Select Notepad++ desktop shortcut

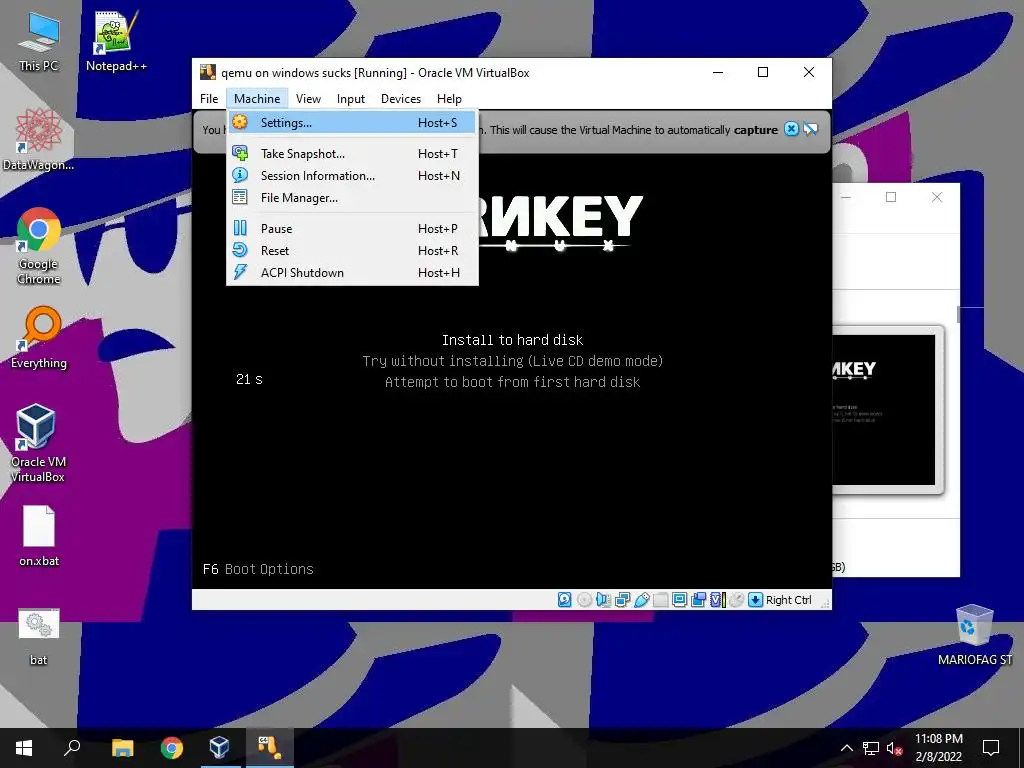click(x=116, y=42)
